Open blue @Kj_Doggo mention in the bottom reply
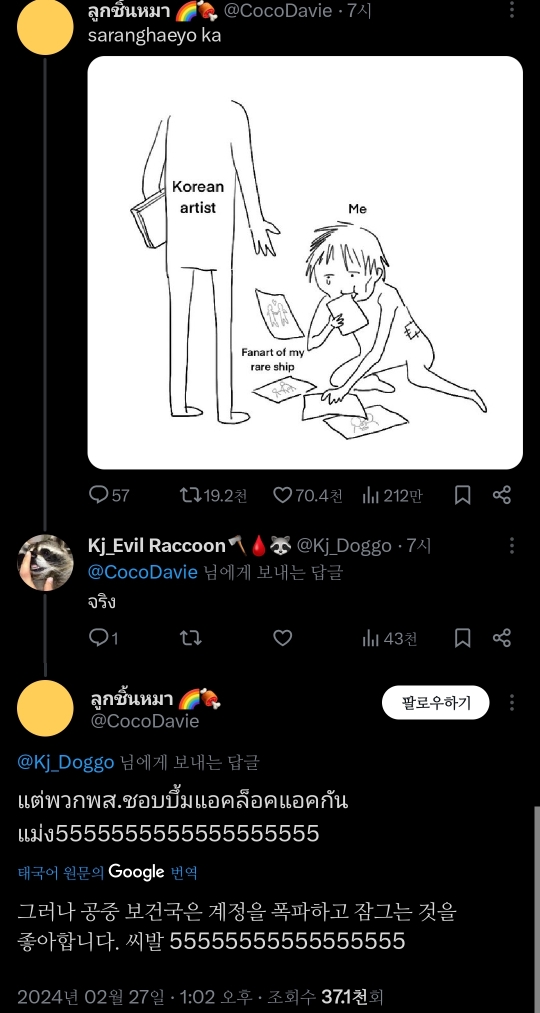540x1013 pixels. point(66,762)
